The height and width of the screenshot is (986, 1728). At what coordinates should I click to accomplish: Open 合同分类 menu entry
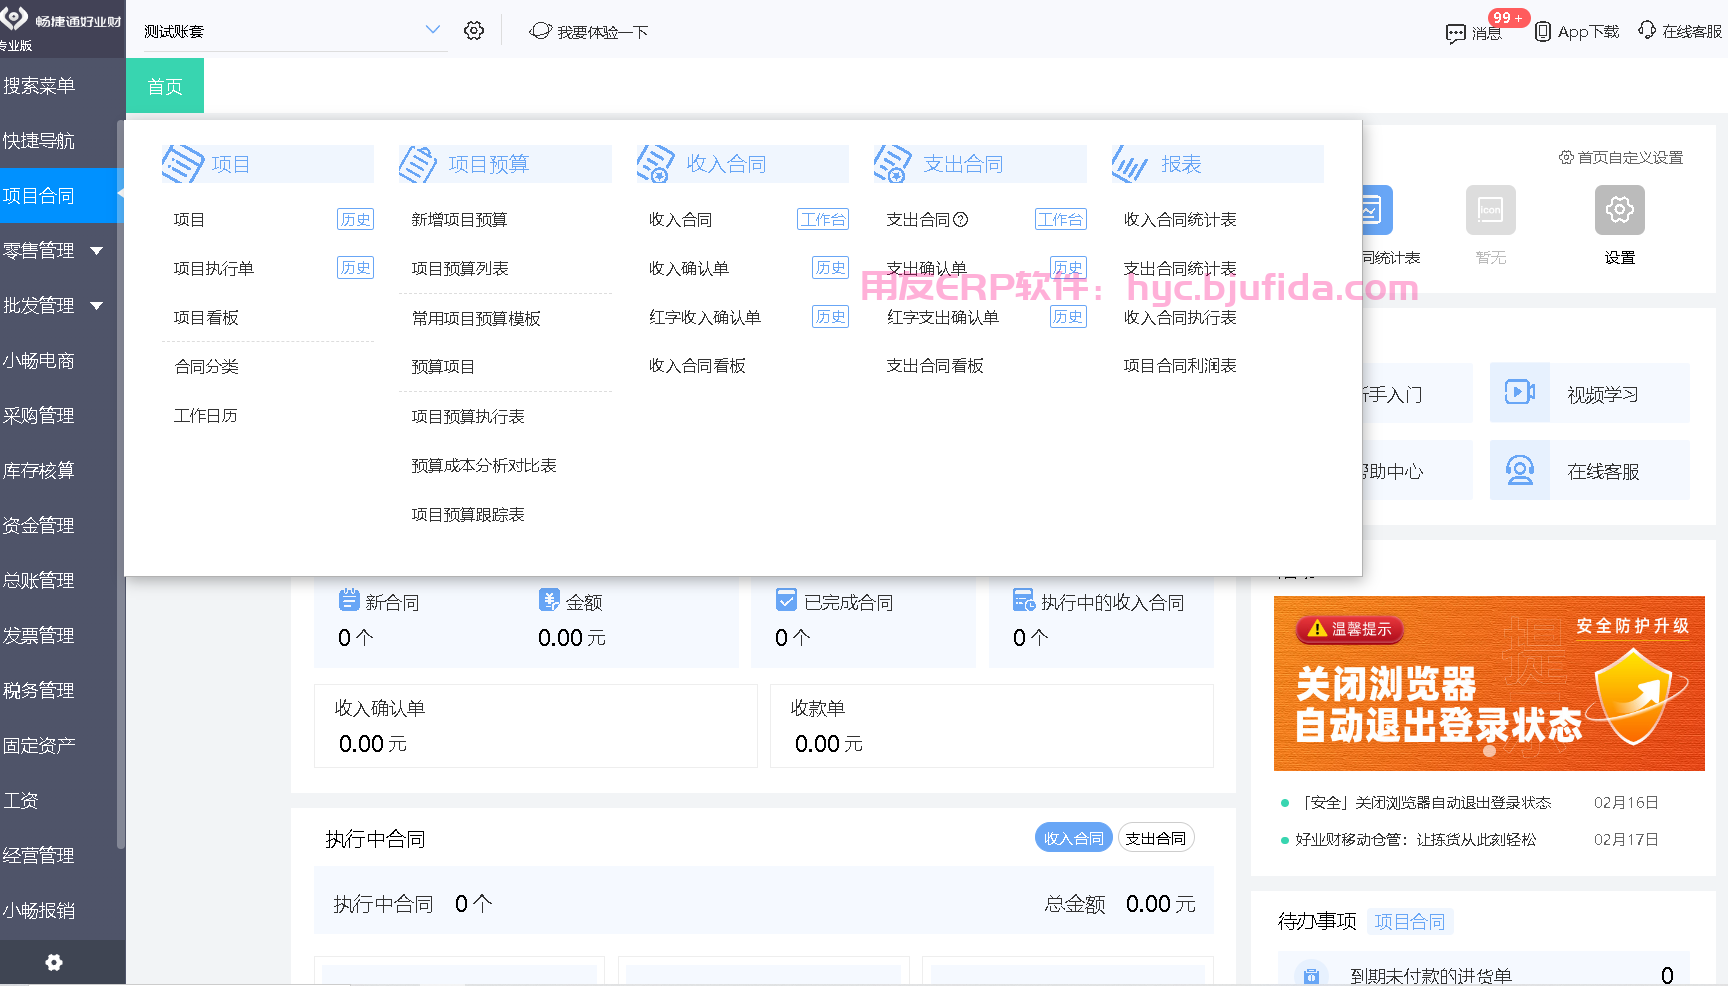pyautogui.click(x=206, y=367)
